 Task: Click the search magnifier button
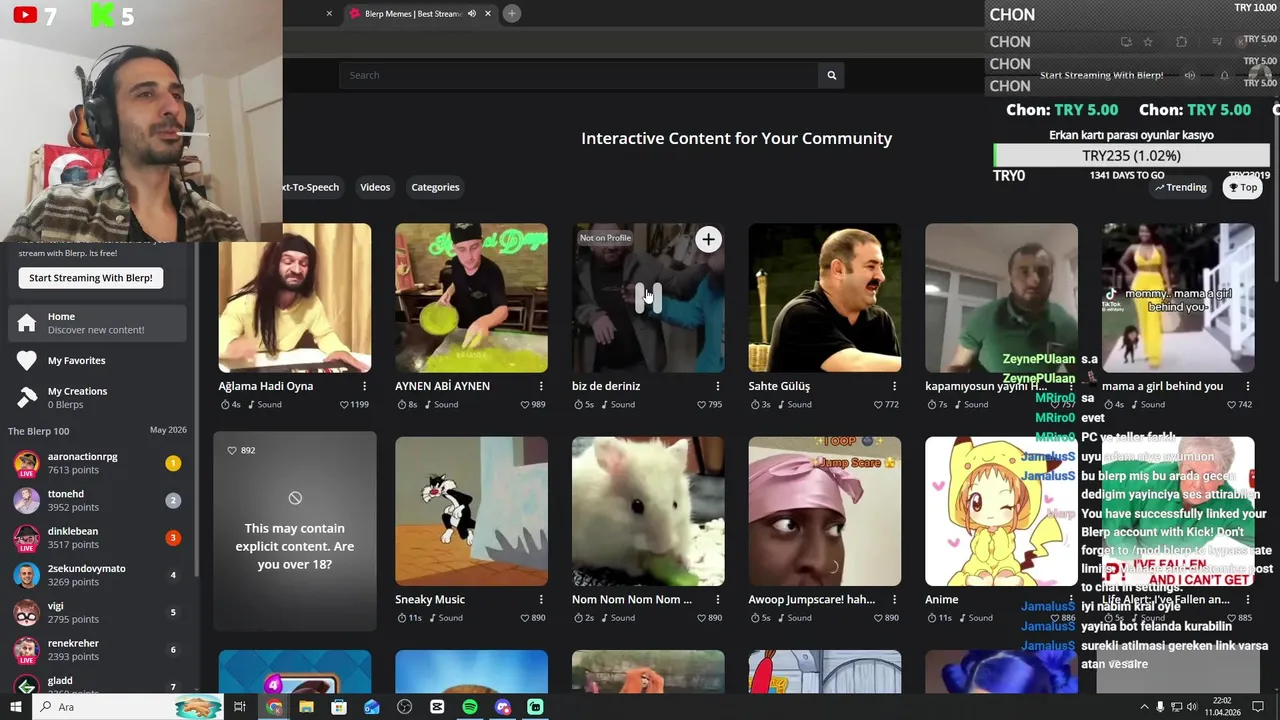(x=831, y=75)
